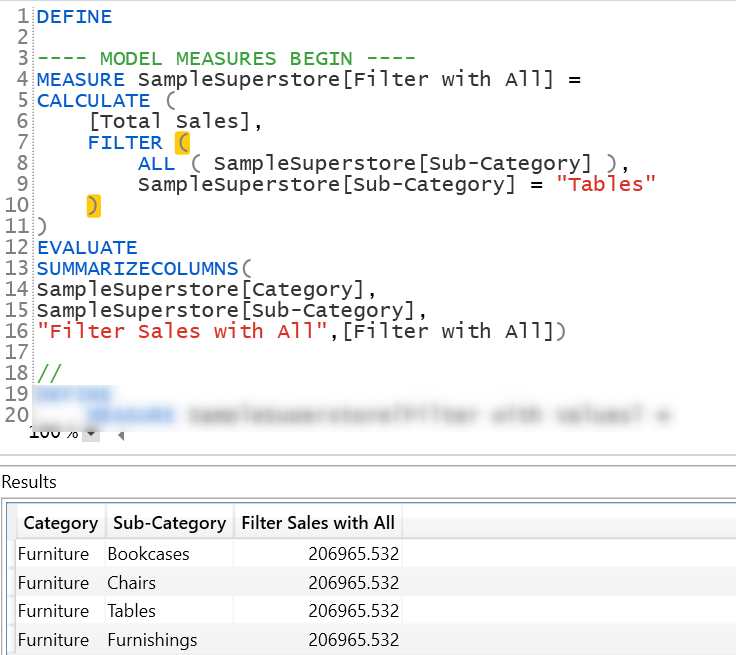Click the horizontal scrollbar left arrow
This screenshot has height=655, width=736.
point(122,435)
